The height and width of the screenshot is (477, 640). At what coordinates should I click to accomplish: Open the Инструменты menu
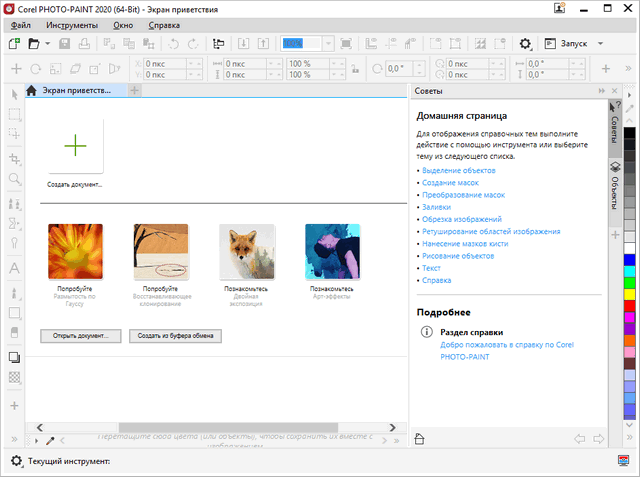(x=71, y=23)
